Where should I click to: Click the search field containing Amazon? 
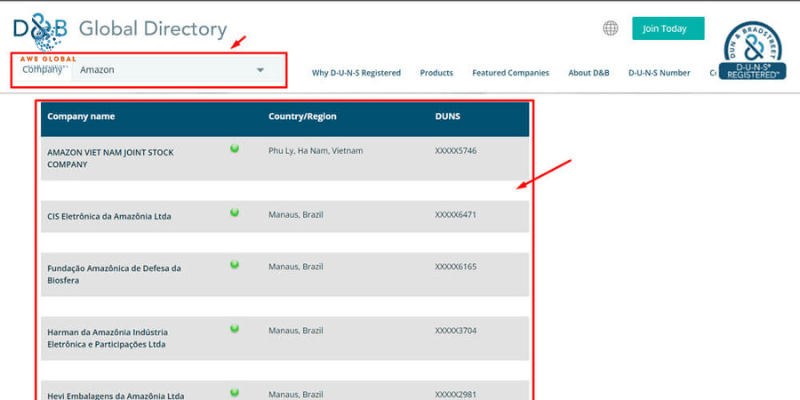[176, 70]
